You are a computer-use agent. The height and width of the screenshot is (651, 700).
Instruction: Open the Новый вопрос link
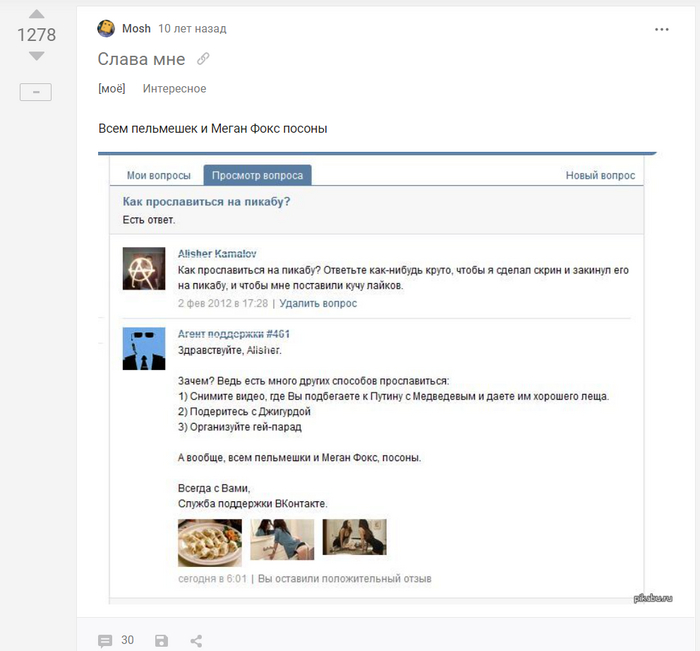point(600,175)
